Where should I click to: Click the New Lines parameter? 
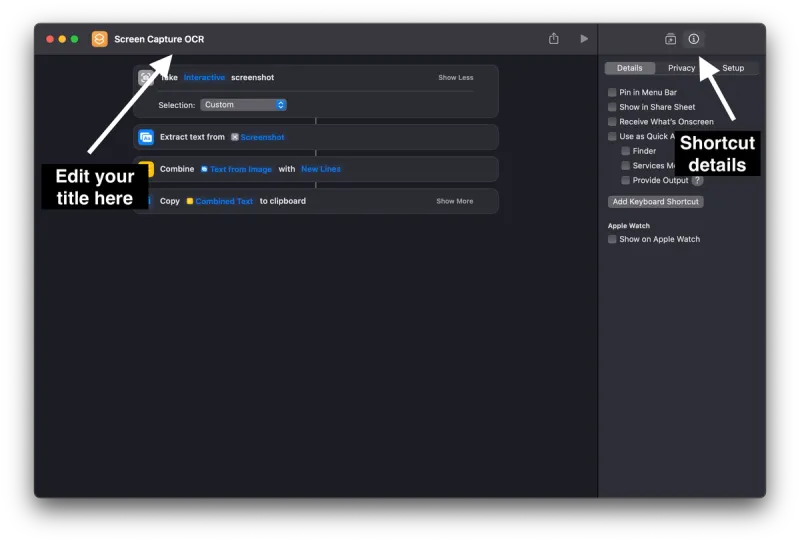[320, 169]
